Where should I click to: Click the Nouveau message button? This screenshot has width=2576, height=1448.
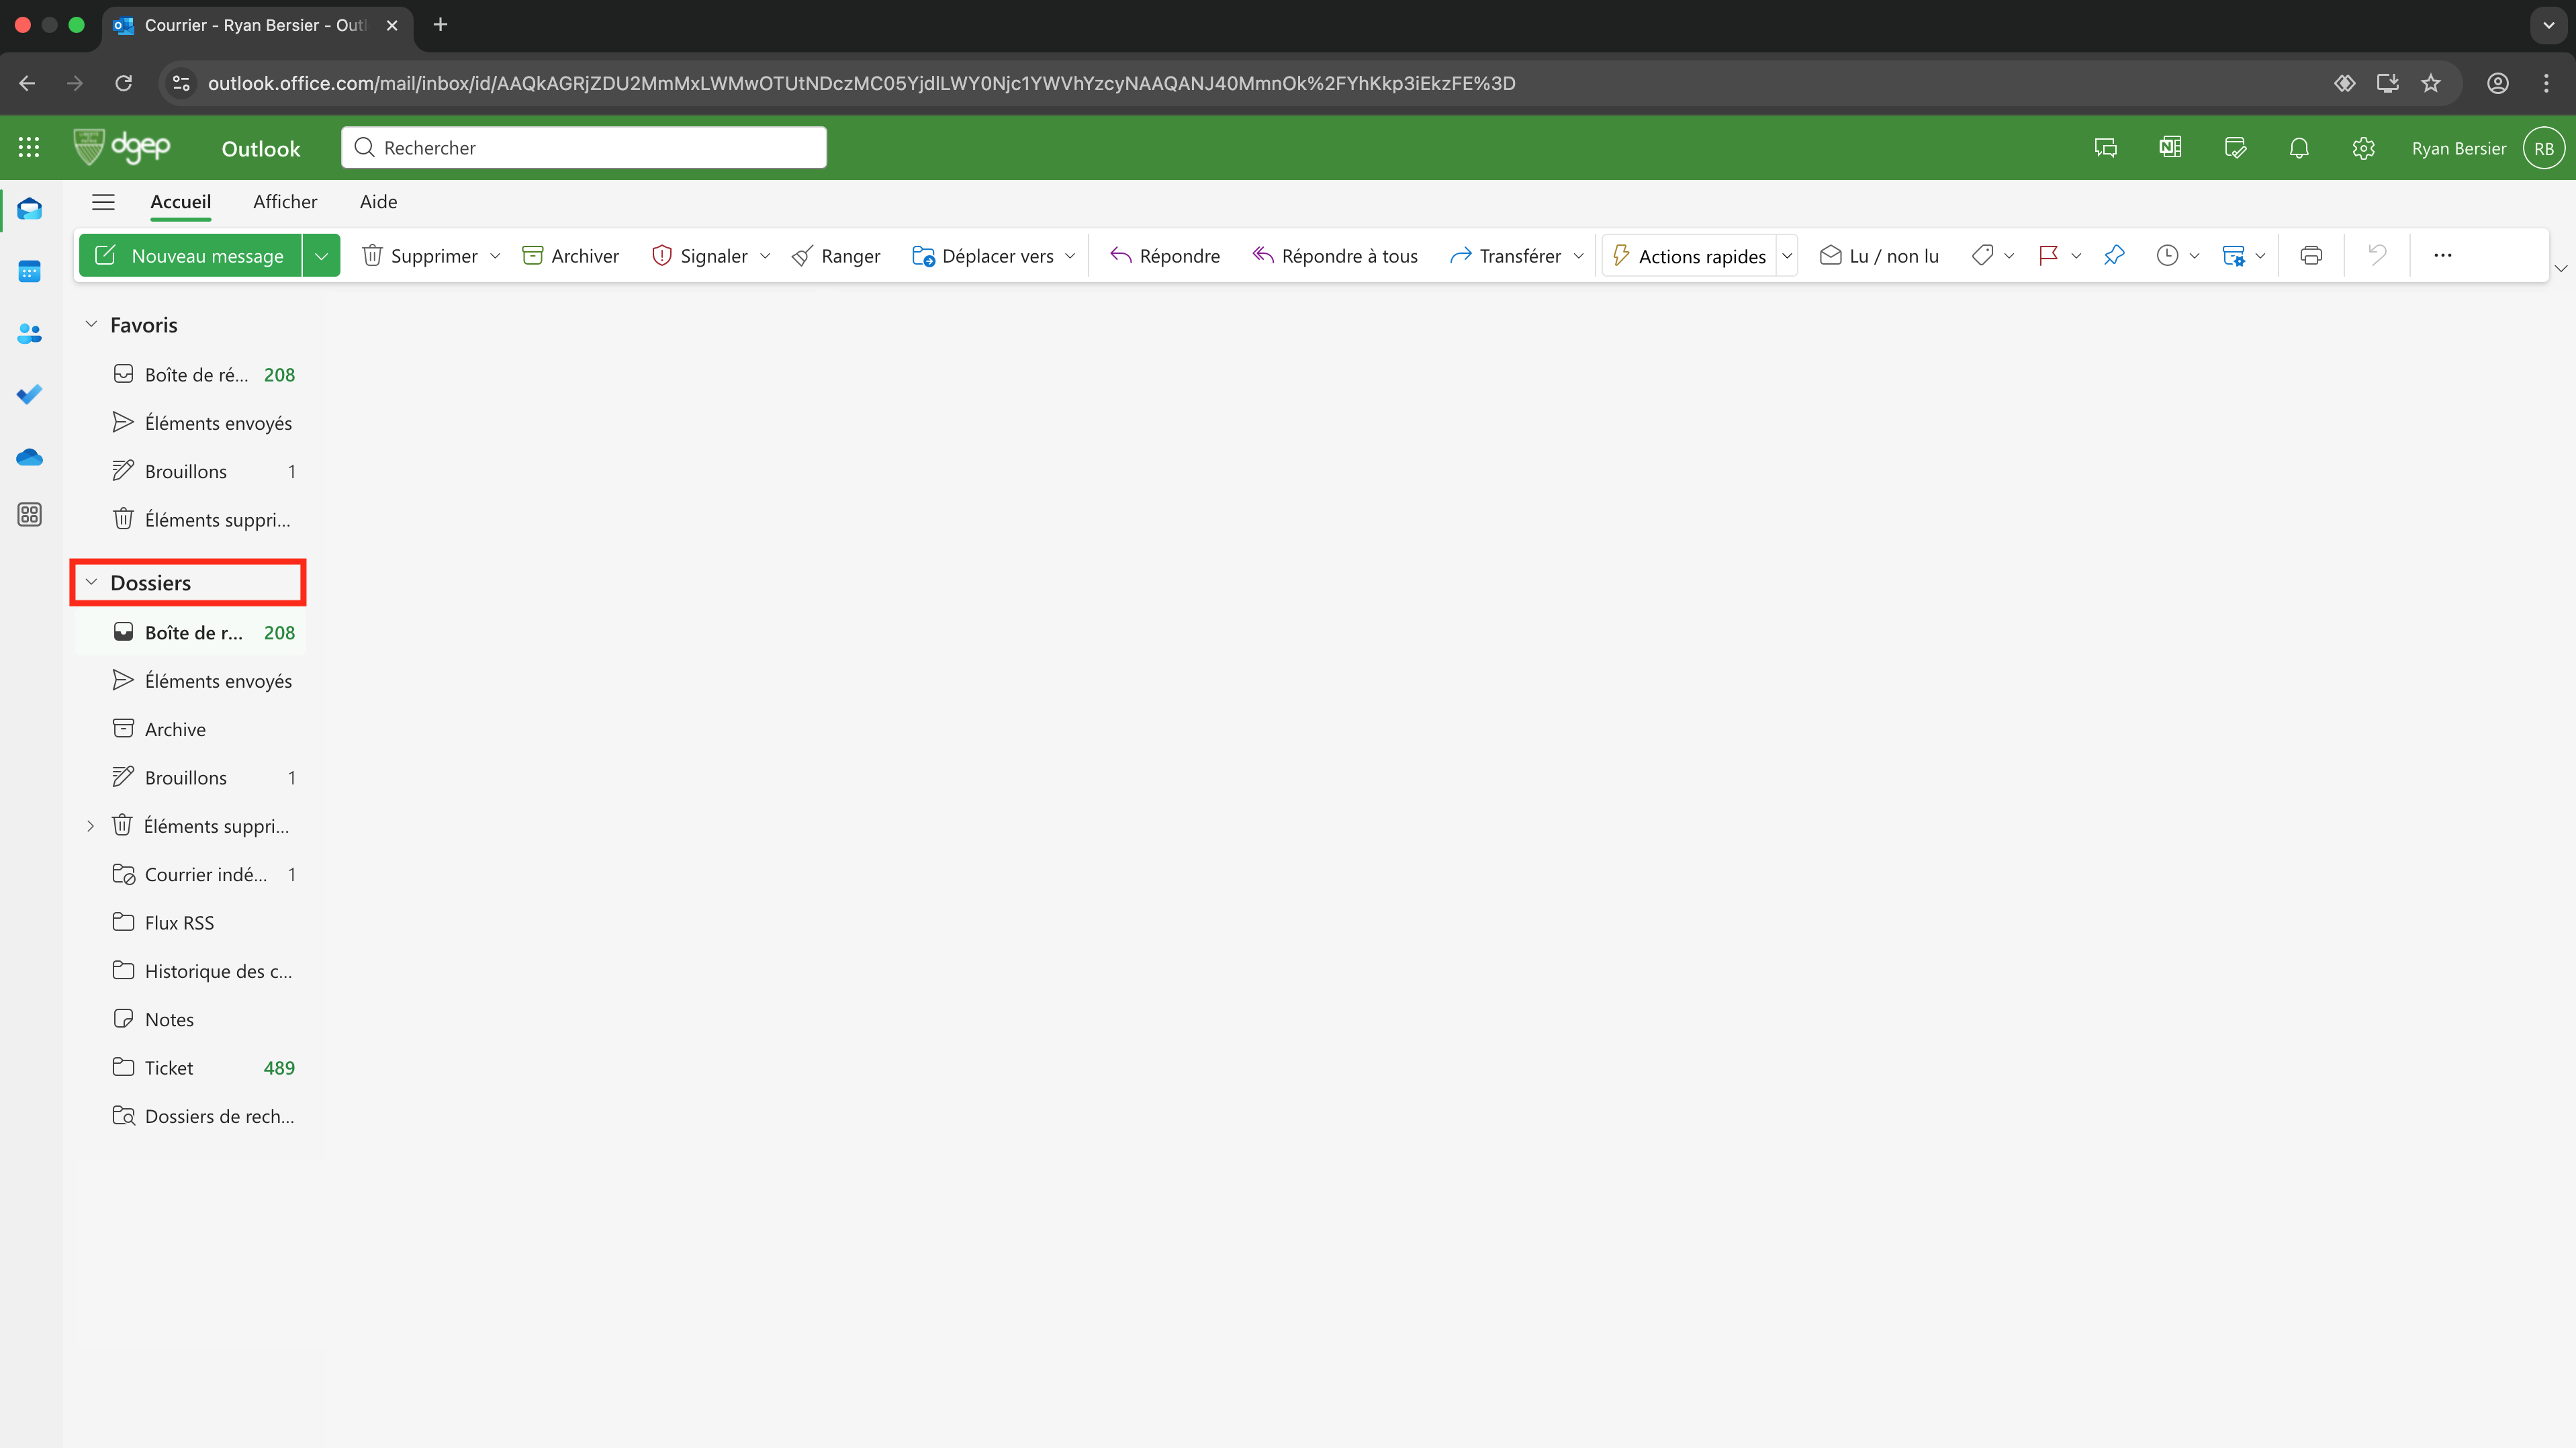(x=190, y=256)
